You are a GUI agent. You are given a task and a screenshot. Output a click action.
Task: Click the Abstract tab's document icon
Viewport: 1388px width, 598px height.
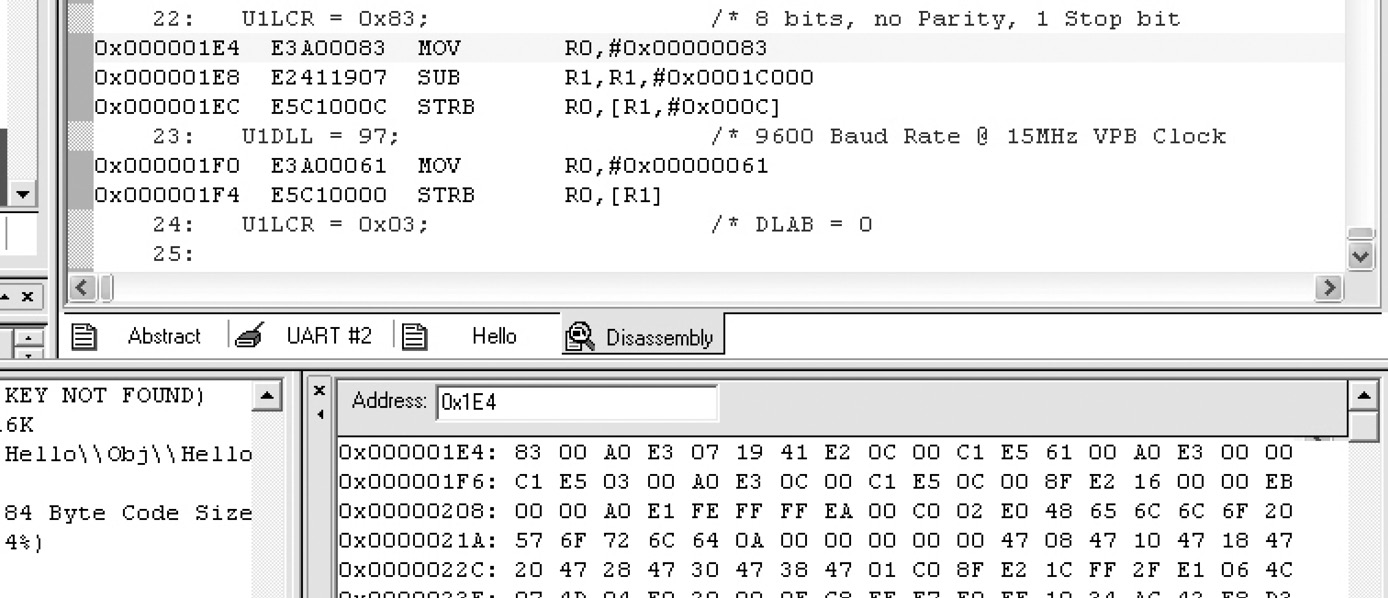[86, 337]
